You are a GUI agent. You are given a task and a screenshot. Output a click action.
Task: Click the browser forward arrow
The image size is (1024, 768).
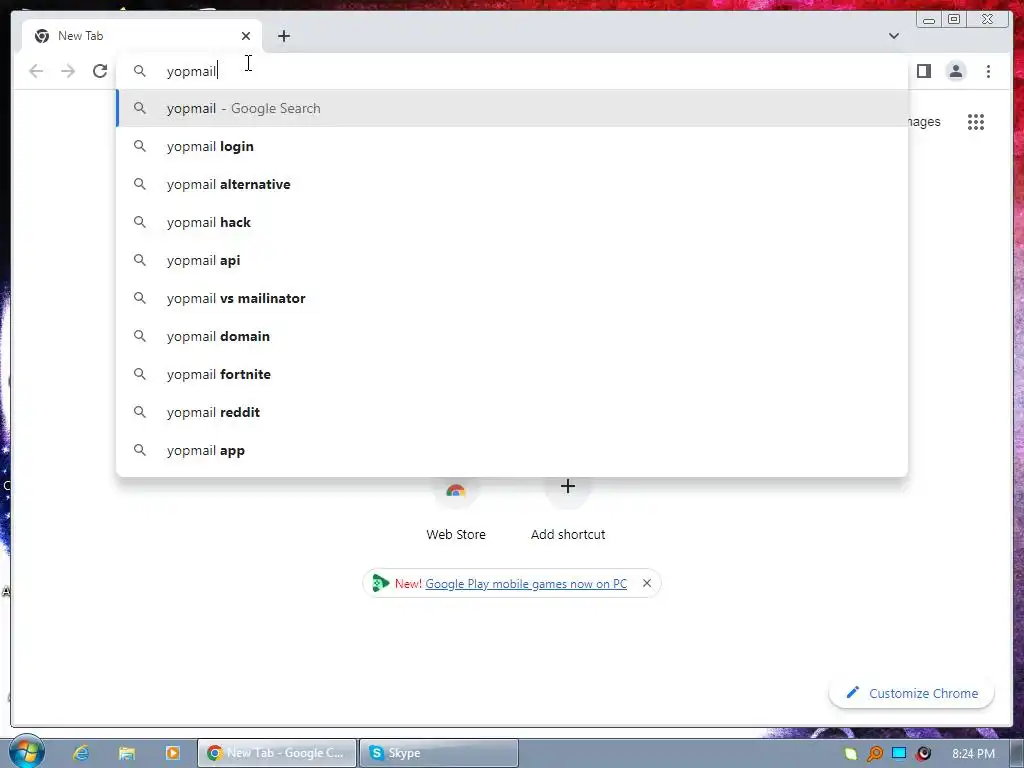click(x=68, y=71)
